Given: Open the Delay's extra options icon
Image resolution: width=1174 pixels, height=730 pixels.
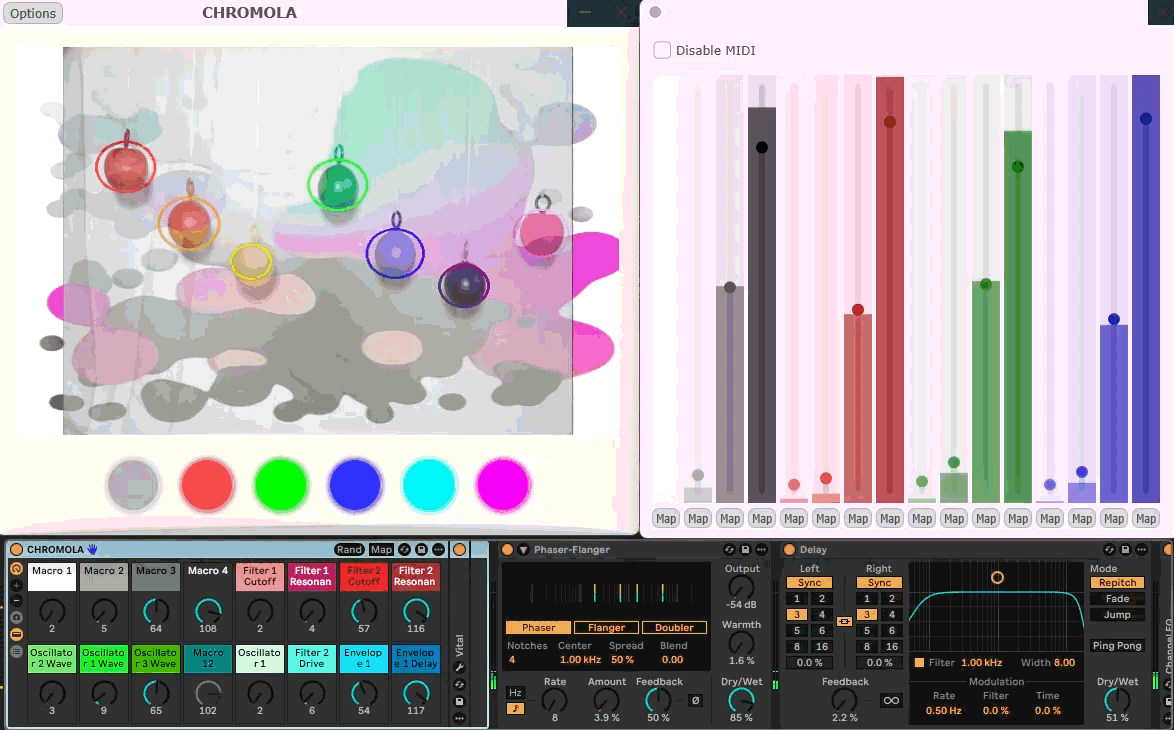Looking at the screenshot, I should [1141, 549].
